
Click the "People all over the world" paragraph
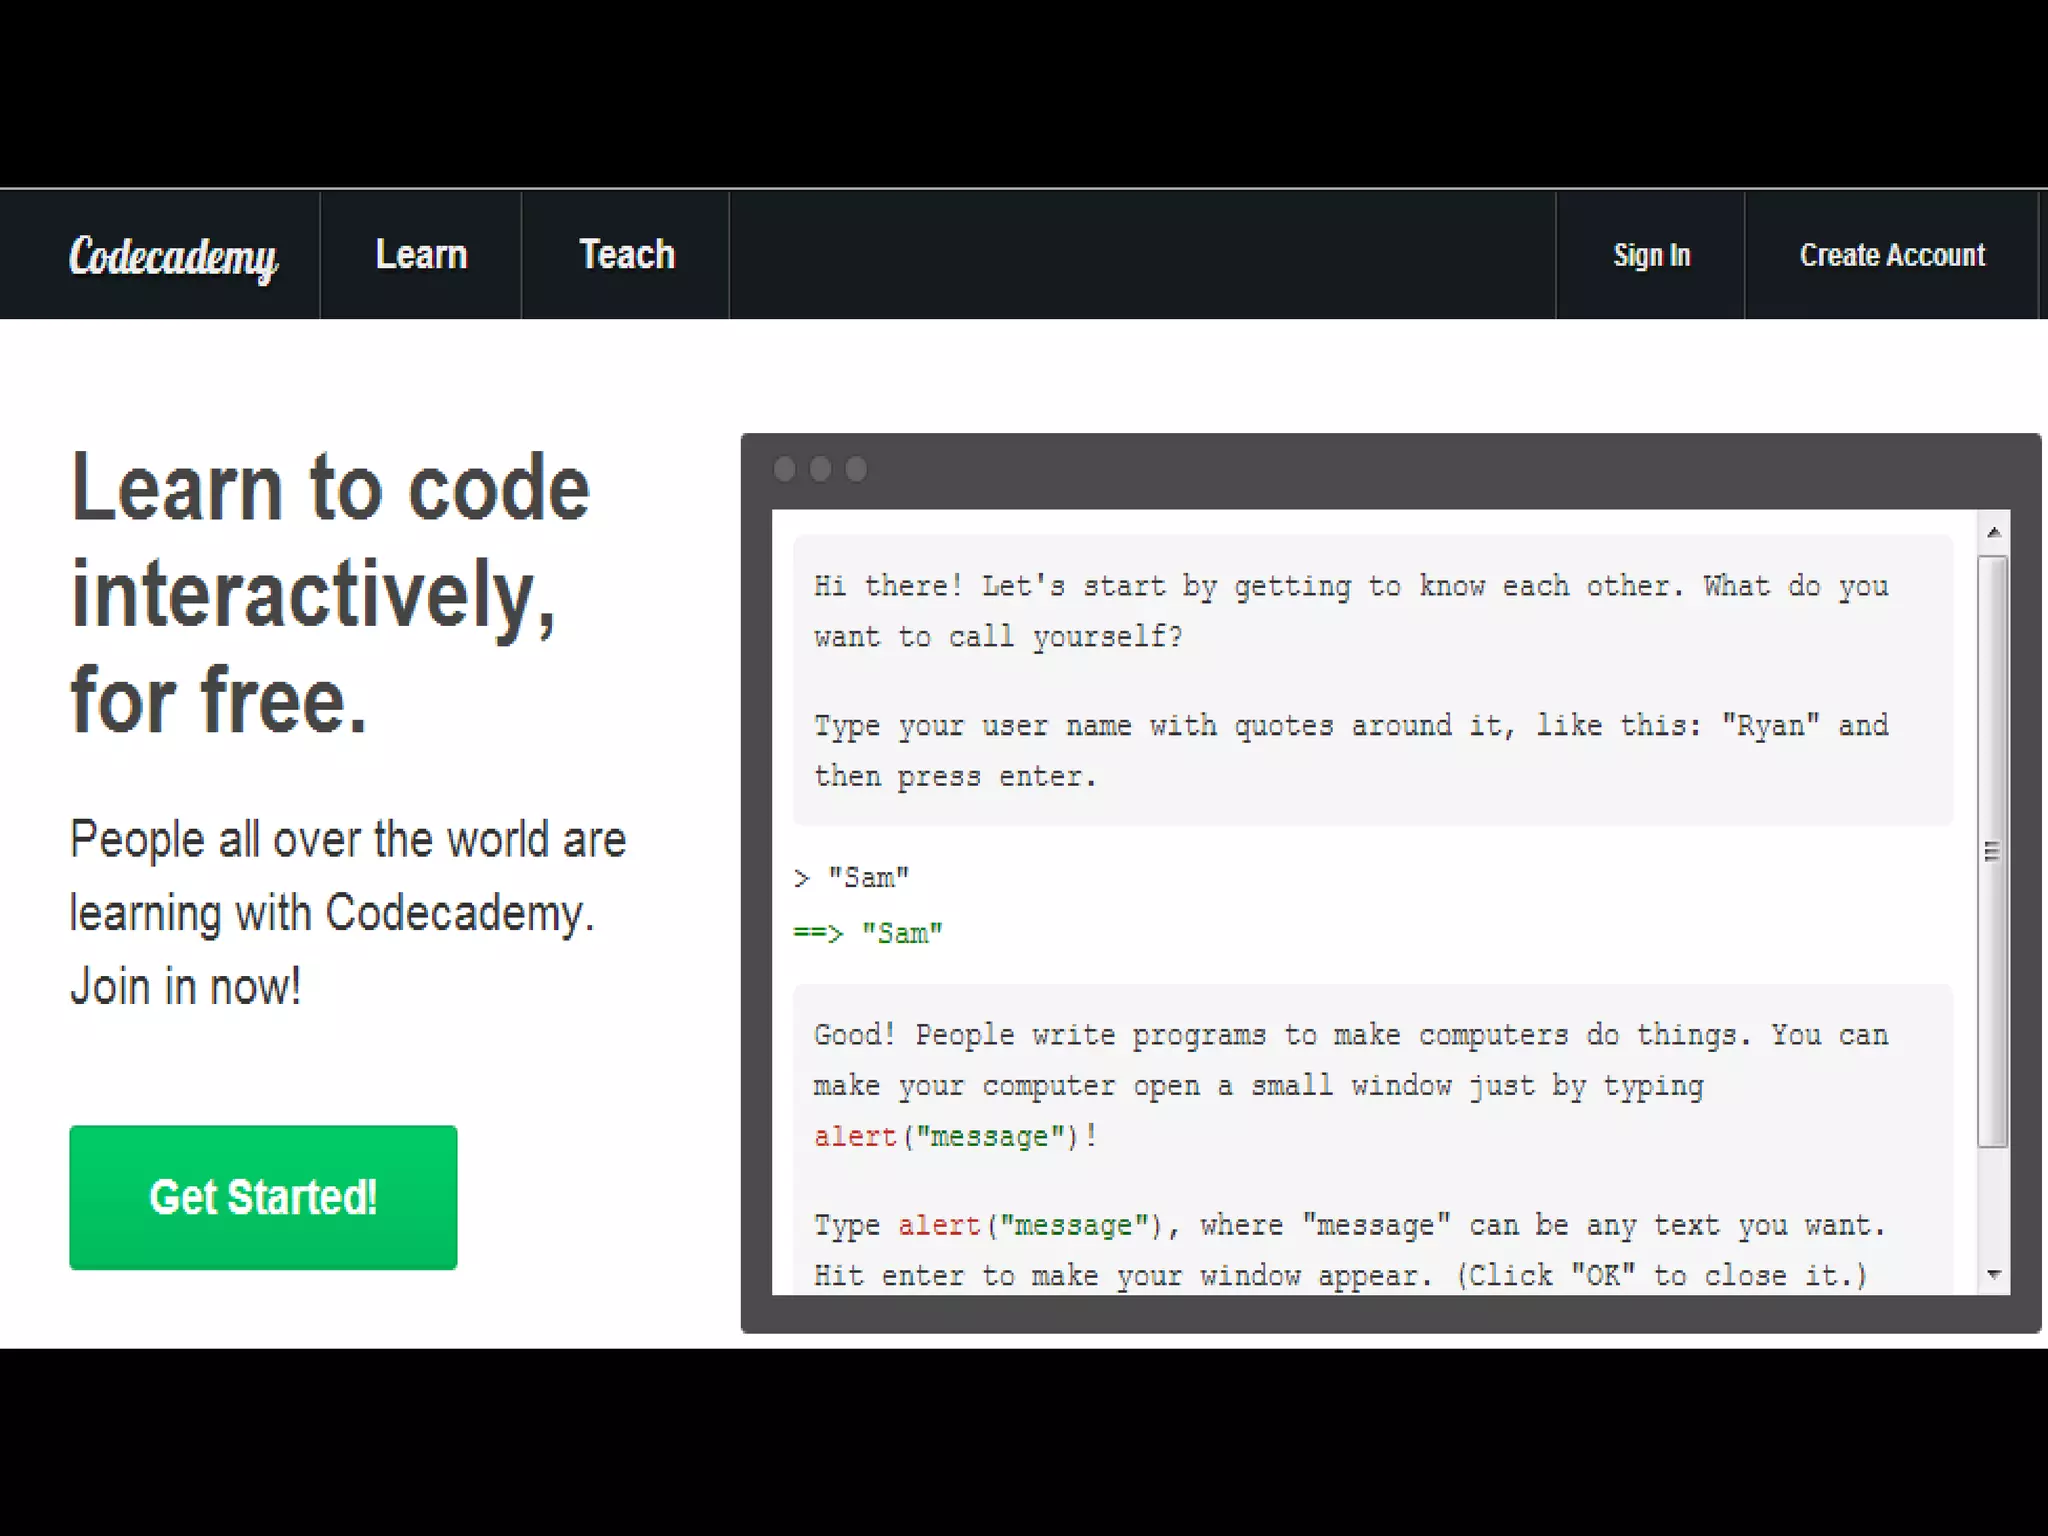coord(347,912)
